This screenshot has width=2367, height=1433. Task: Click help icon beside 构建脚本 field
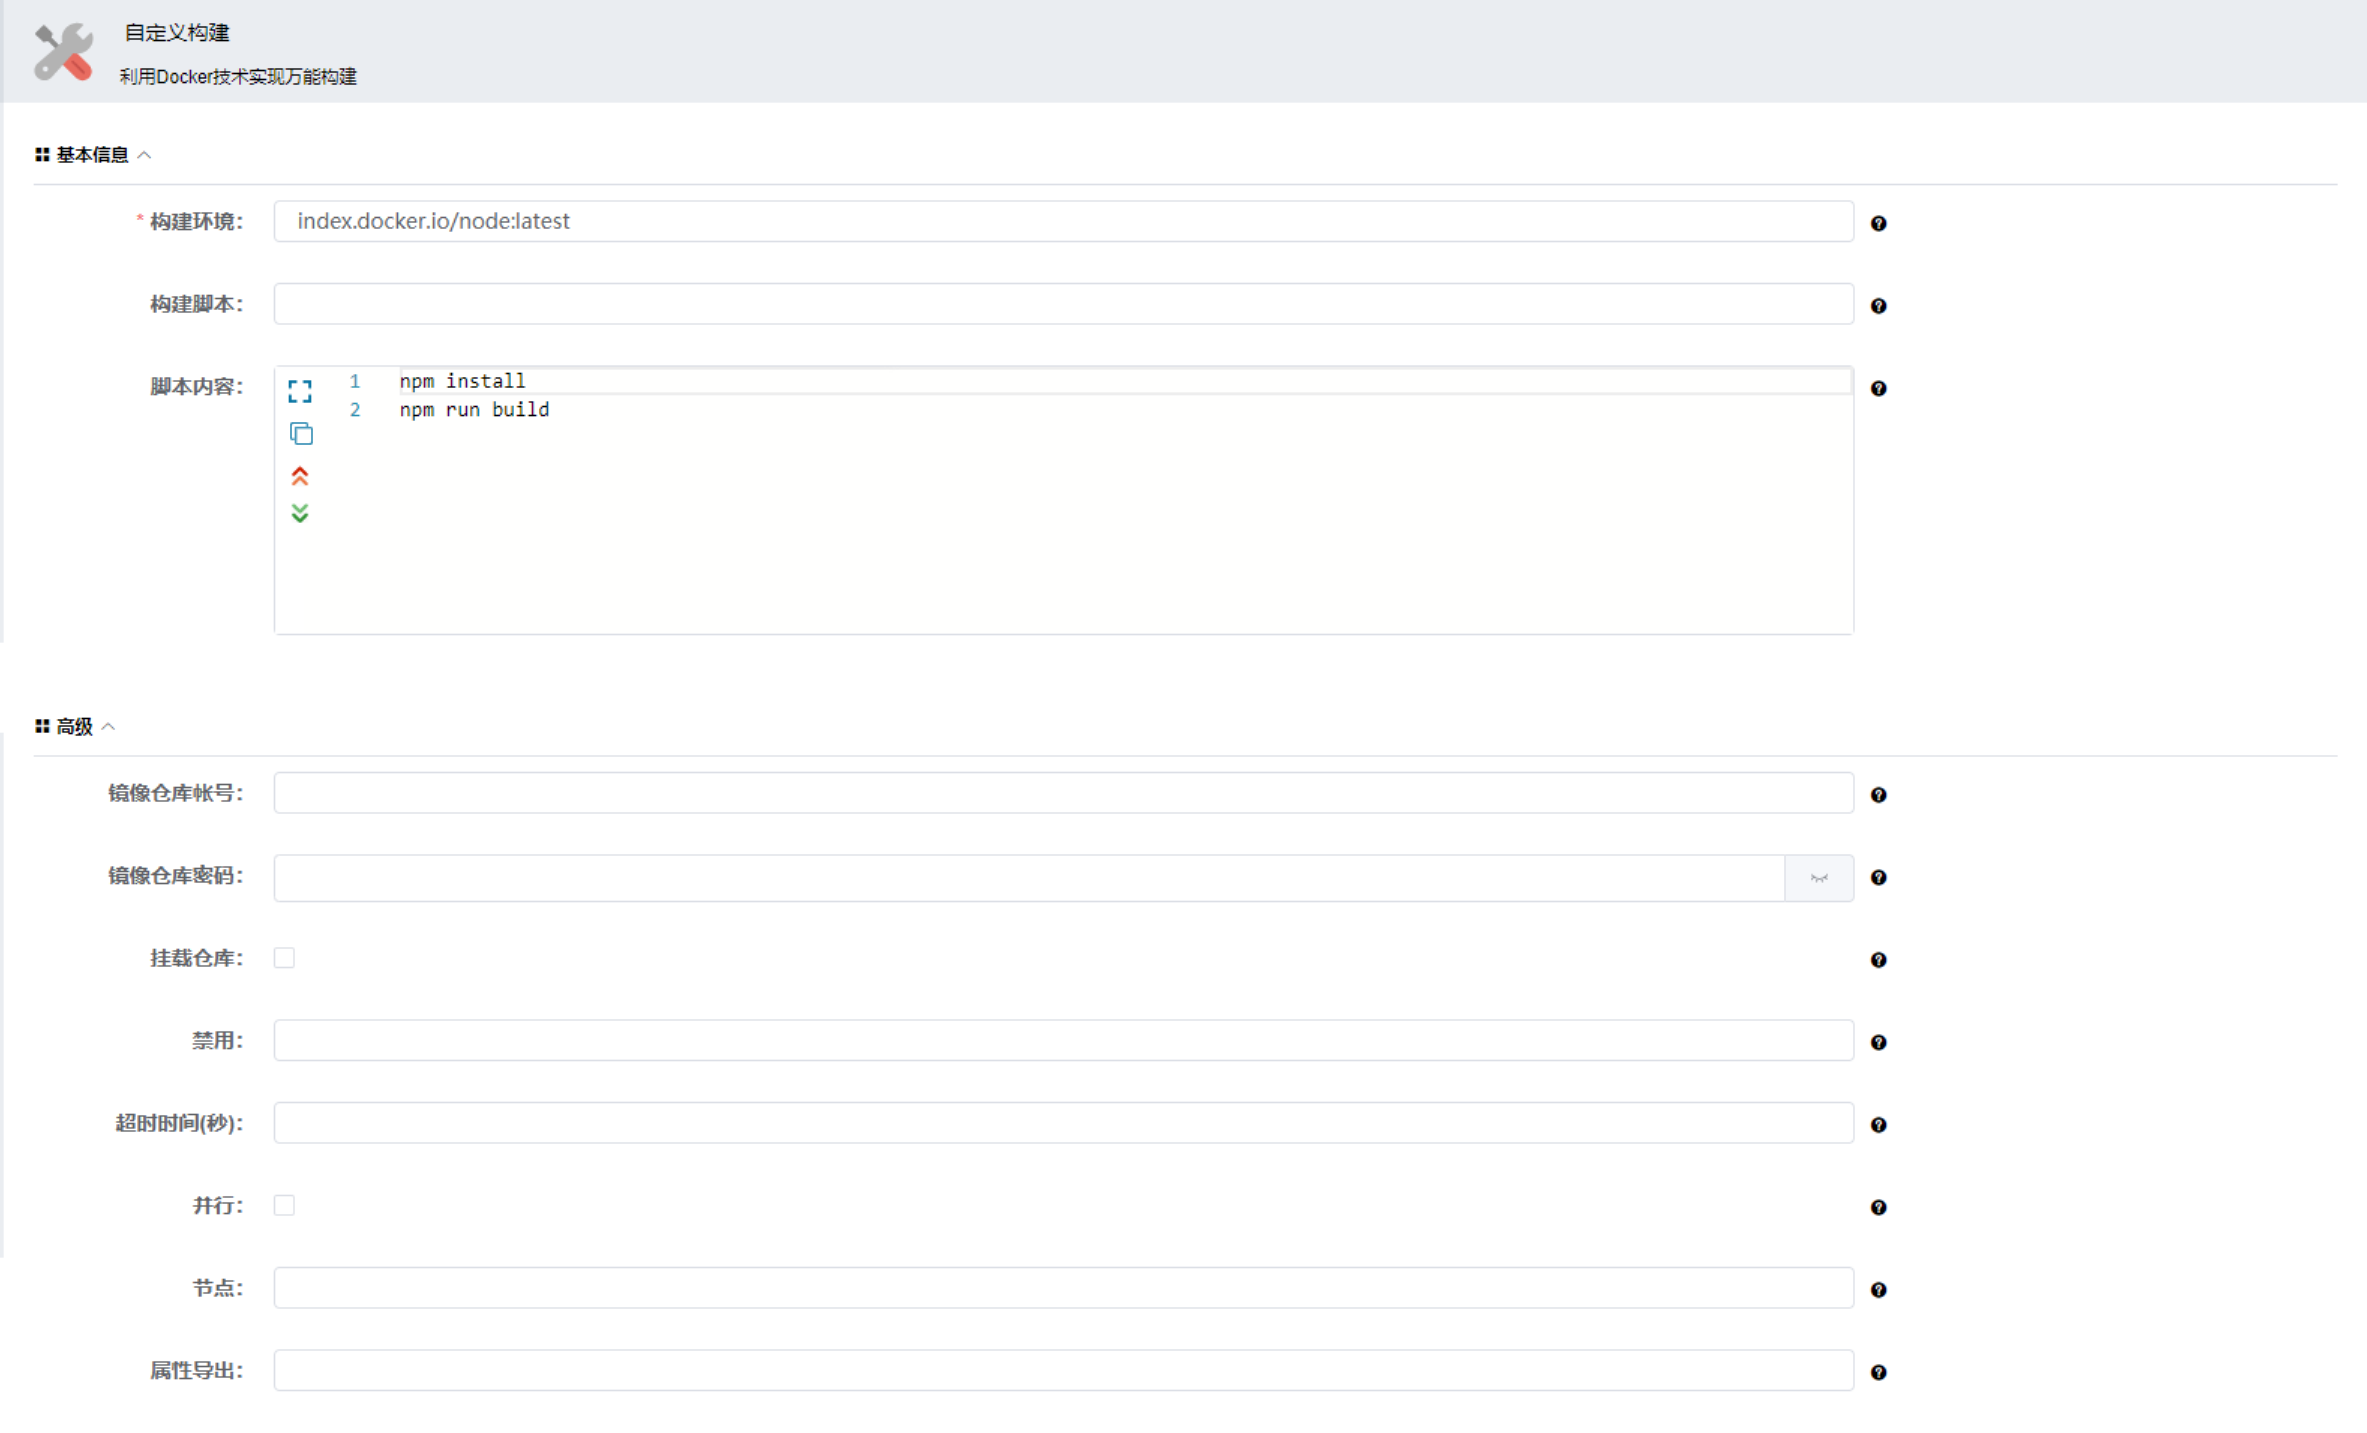point(1878,306)
